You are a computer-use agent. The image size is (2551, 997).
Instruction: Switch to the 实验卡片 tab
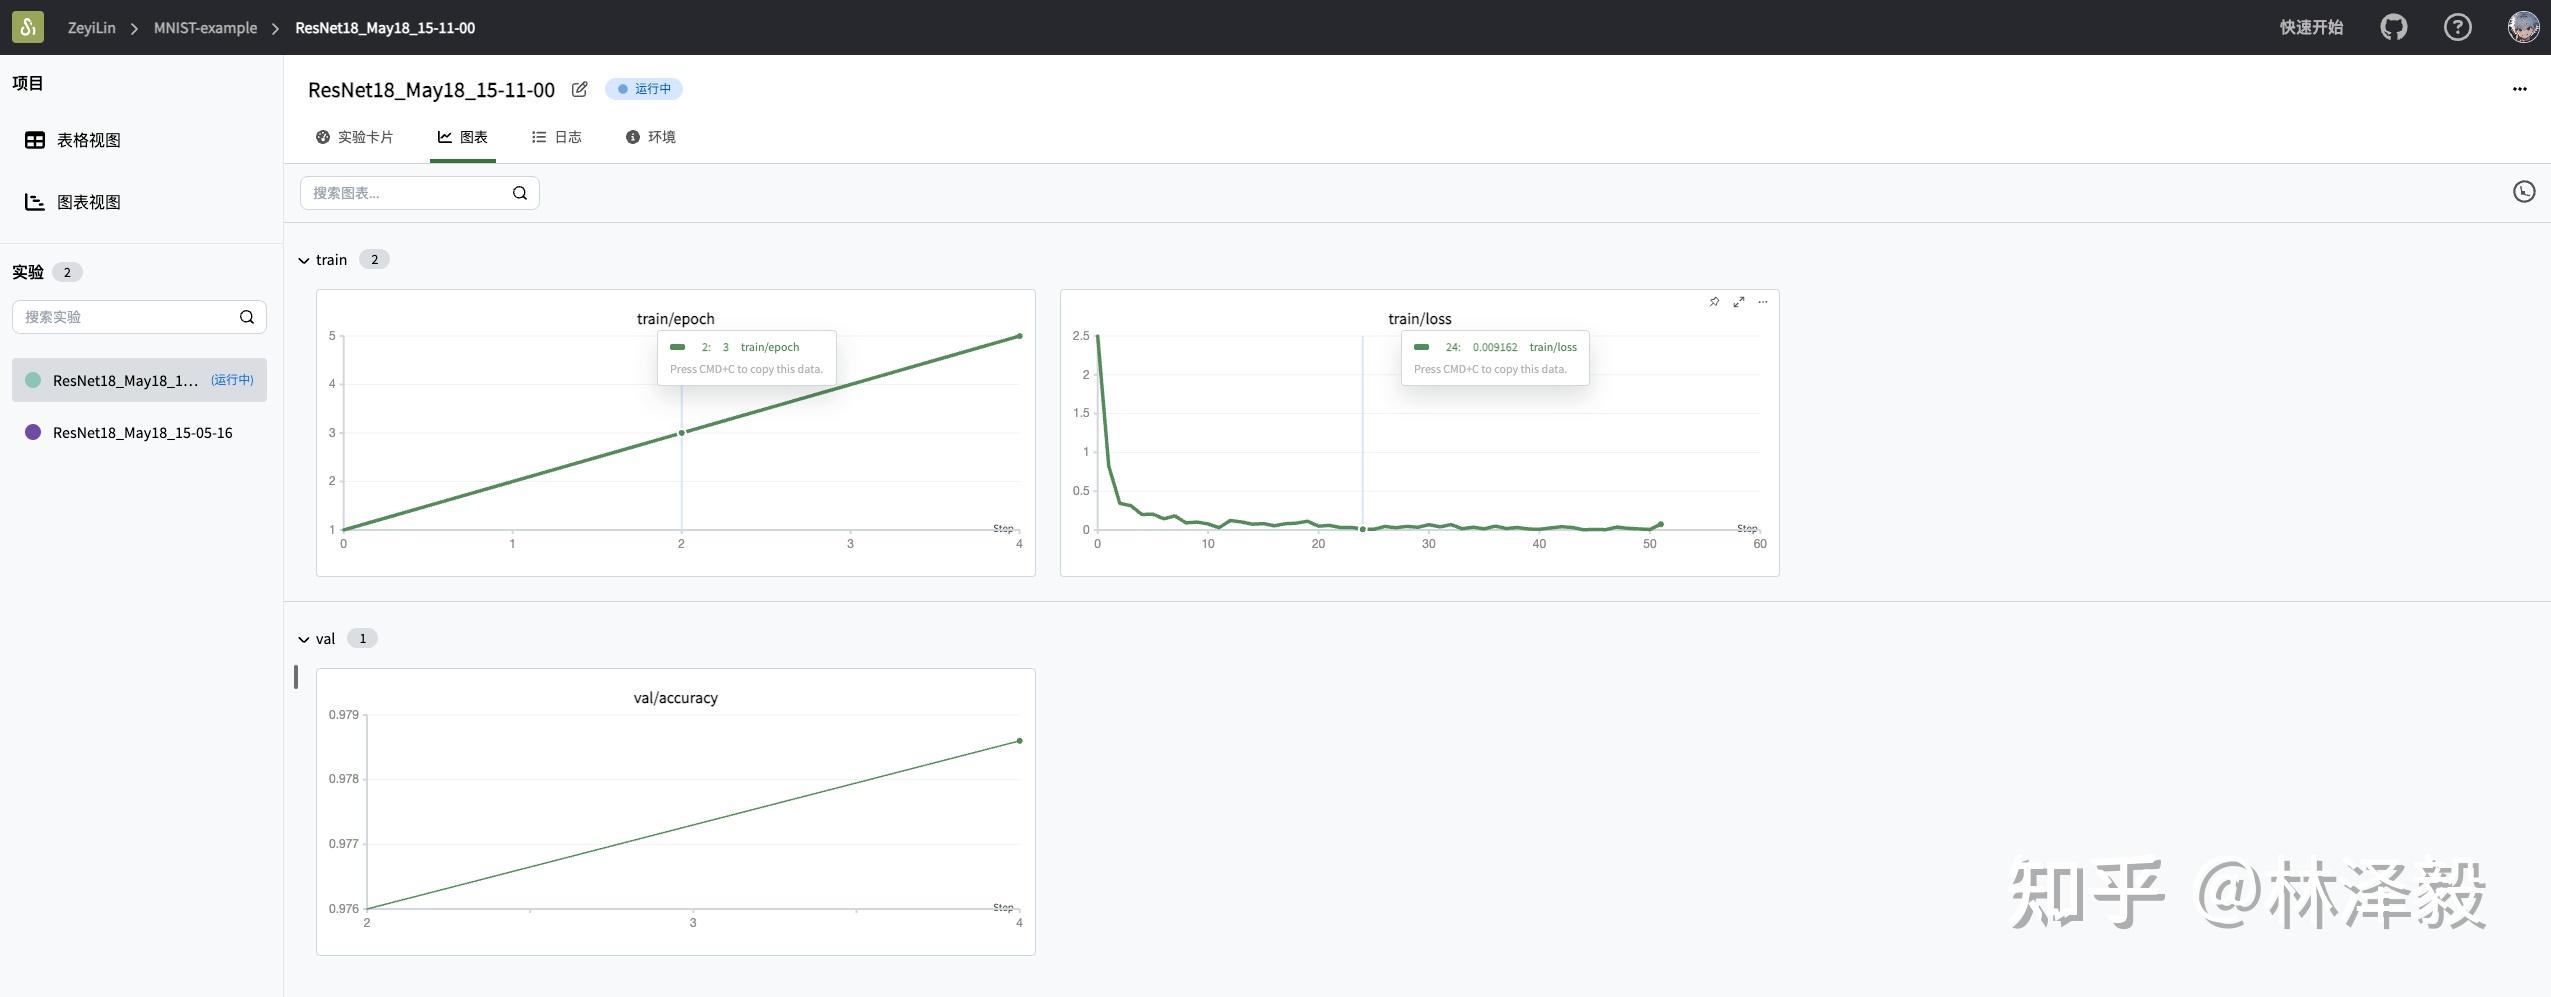[x=355, y=137]
